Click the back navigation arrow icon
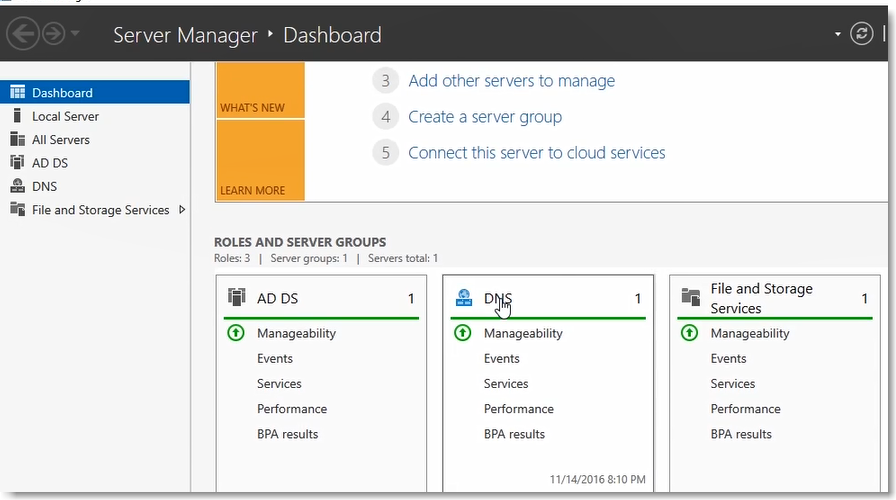 coord(23,34)
